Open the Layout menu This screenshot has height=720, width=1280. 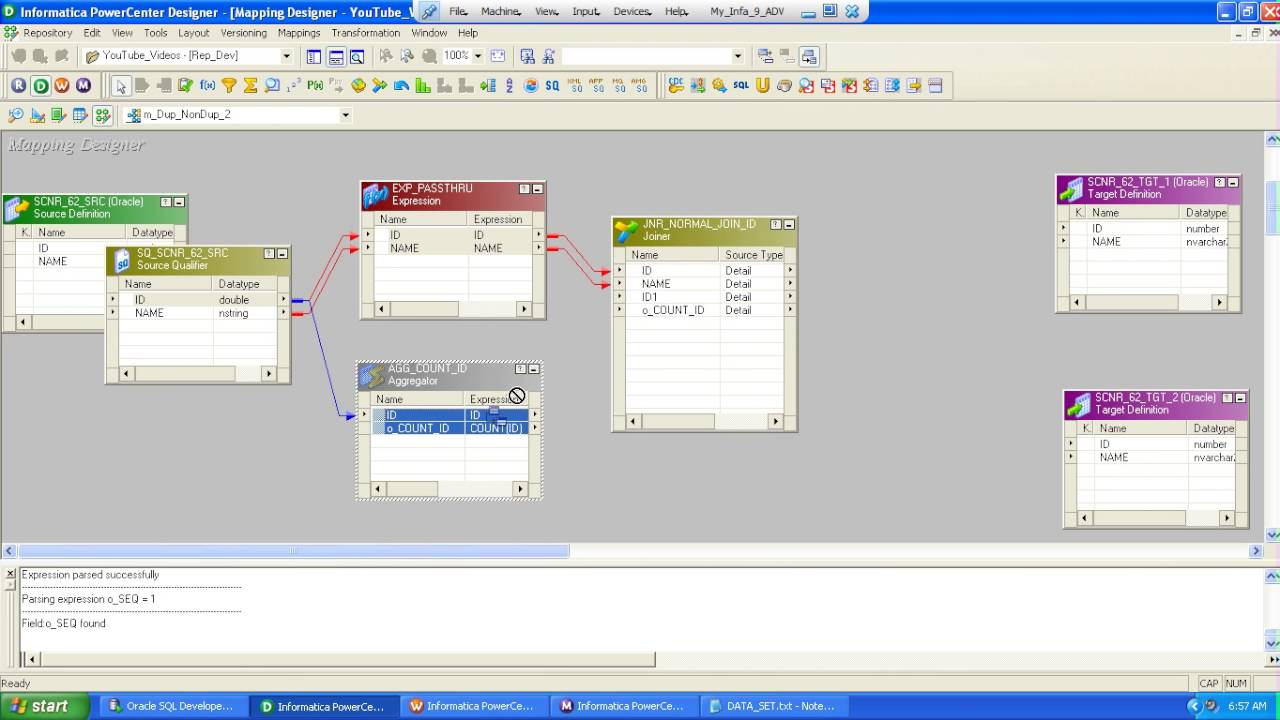[194, 33]
